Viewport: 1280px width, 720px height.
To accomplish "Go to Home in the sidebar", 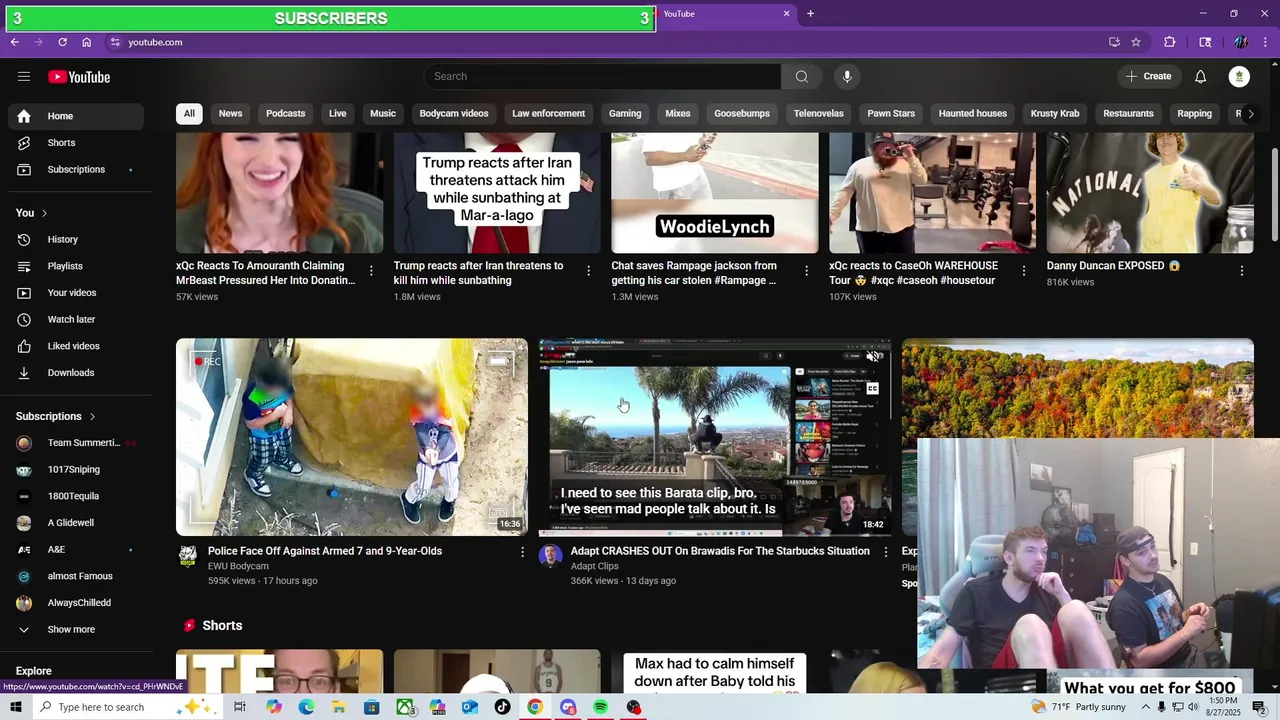I will 76,116.
